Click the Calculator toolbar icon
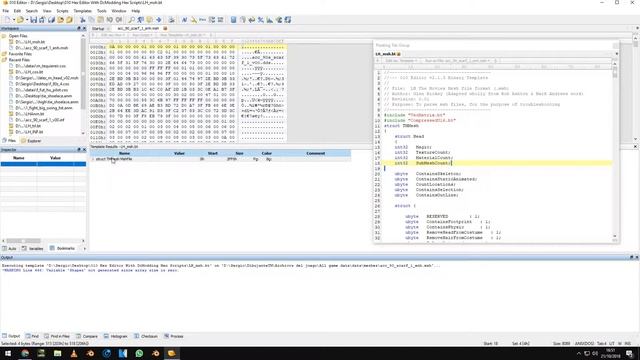The height and width of the screenshot is (360, 640). (x=233, y=20)
